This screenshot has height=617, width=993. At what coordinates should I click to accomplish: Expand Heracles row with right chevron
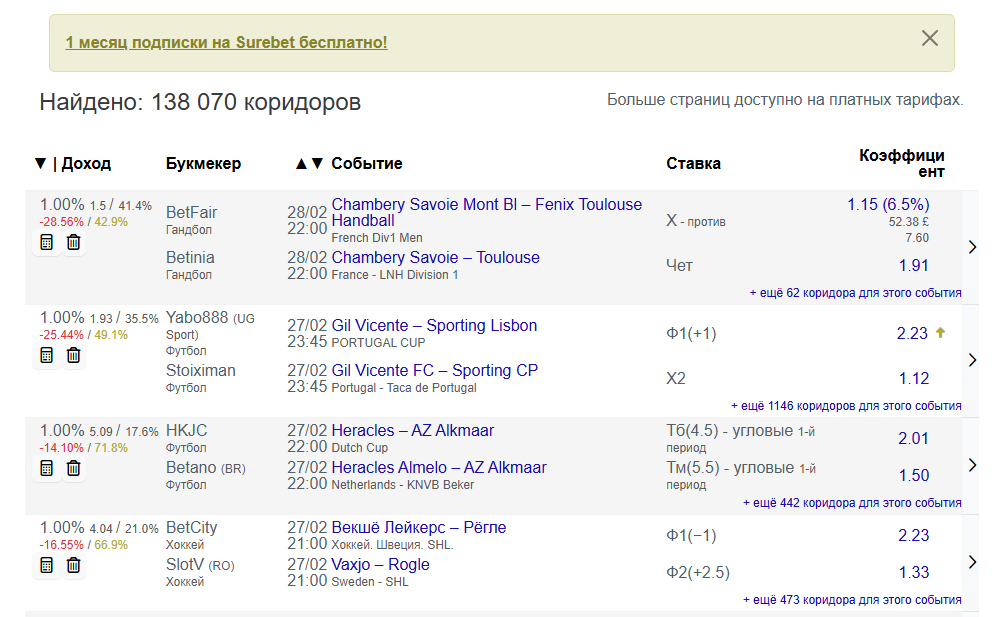click(972, 465)
